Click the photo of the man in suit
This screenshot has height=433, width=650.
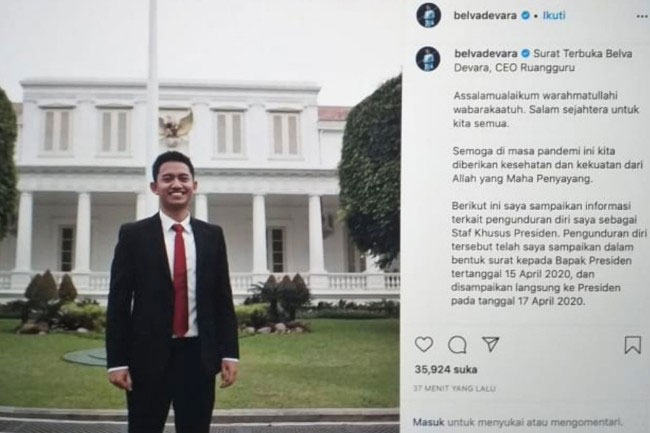point(199,216)
